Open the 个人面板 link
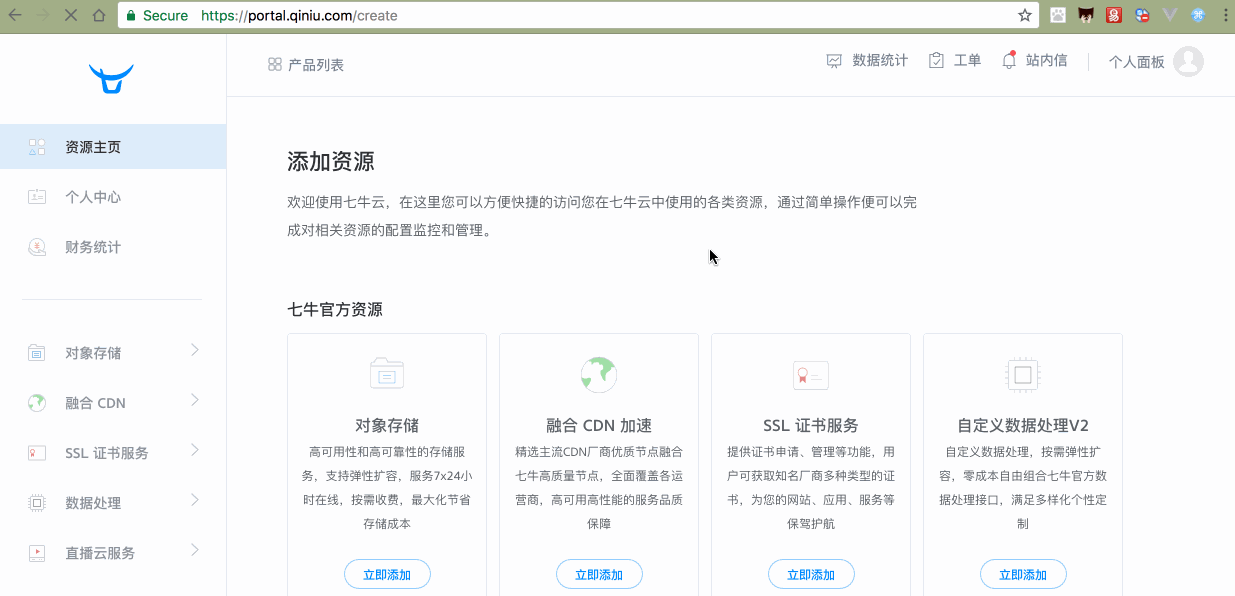The width and height of the screenshot is (1235, 596). [x=1137, y=62]
